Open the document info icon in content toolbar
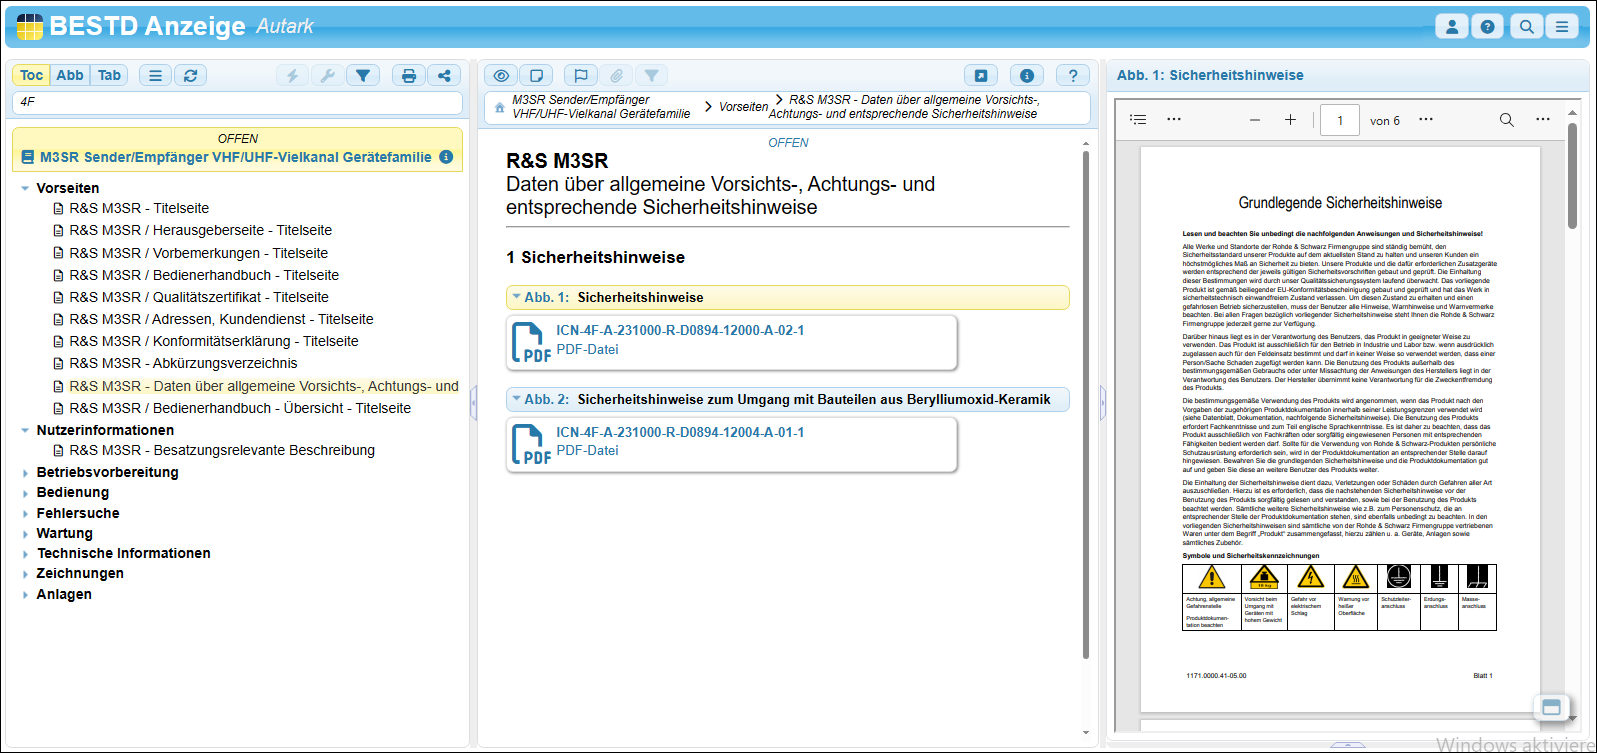The image size is (1597, 753). pyautogui.click(x=1026, y=75)
